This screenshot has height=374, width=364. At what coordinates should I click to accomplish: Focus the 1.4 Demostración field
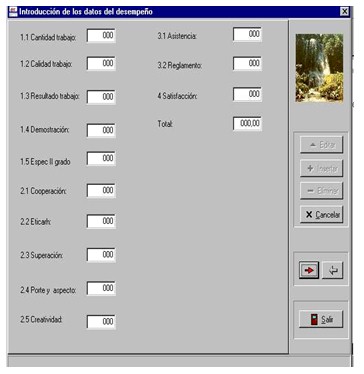pyautogui.click(x=101, y=130)
